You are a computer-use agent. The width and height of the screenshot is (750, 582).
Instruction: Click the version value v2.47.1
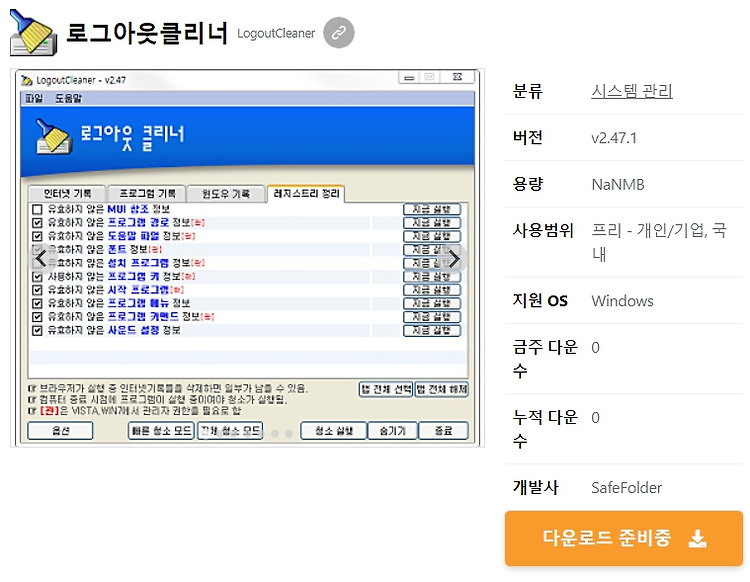tap(614, 138)
